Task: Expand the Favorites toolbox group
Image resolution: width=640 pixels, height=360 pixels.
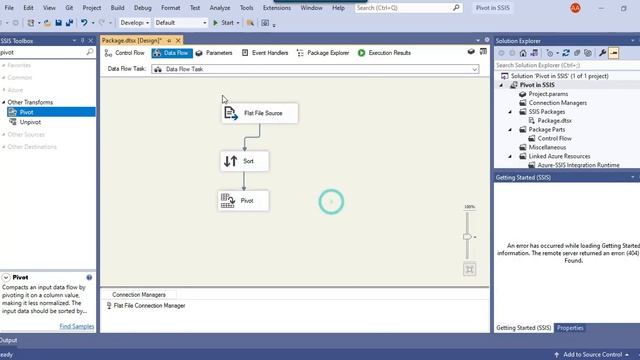Action: [4, 65]
